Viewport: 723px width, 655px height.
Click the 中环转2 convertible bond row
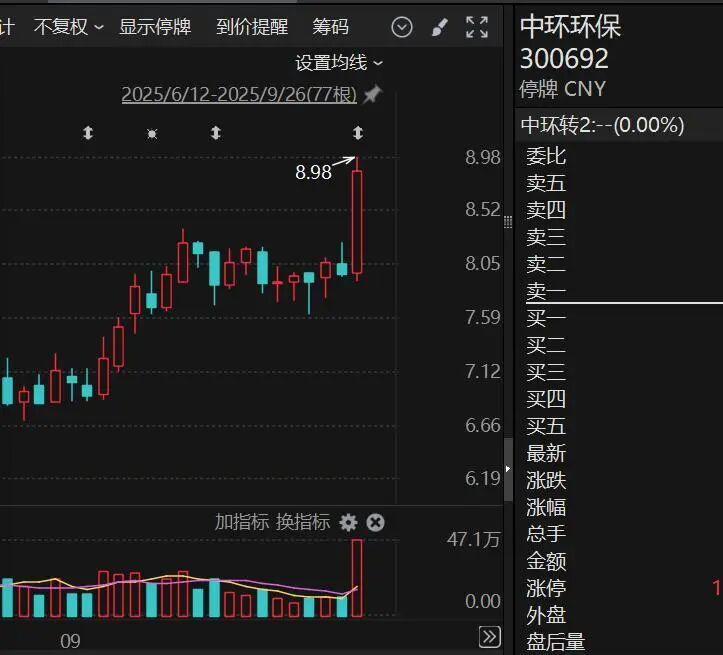[x=603, y=125]
